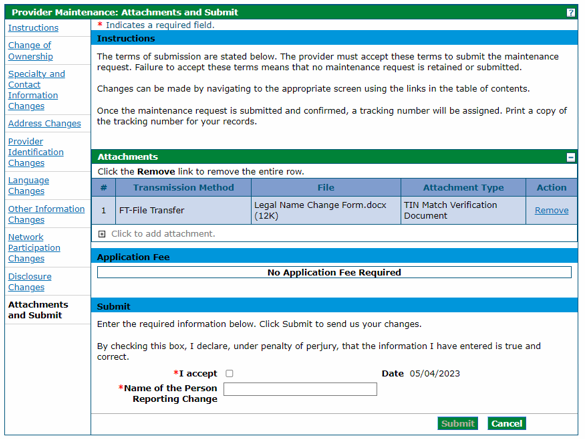Click 'Click to add attachment' text
Screen dimensions: 585x439
tap(163, 234)
